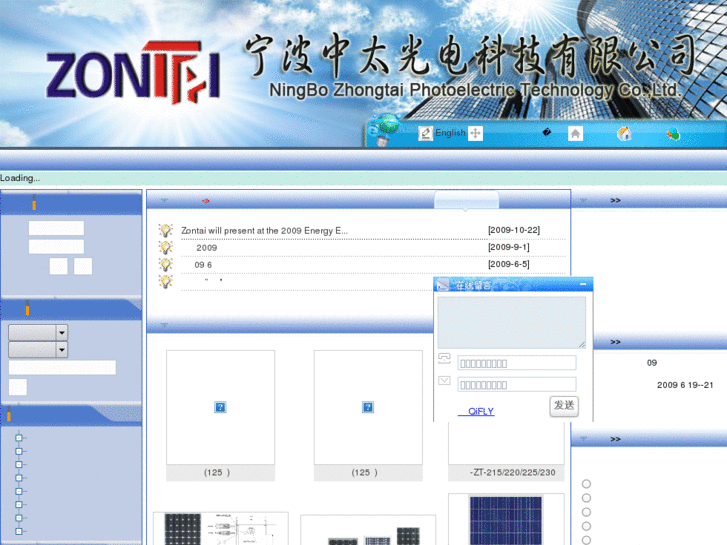
Task: Click the lower login field in sidebar
Action: click(56, 246)
